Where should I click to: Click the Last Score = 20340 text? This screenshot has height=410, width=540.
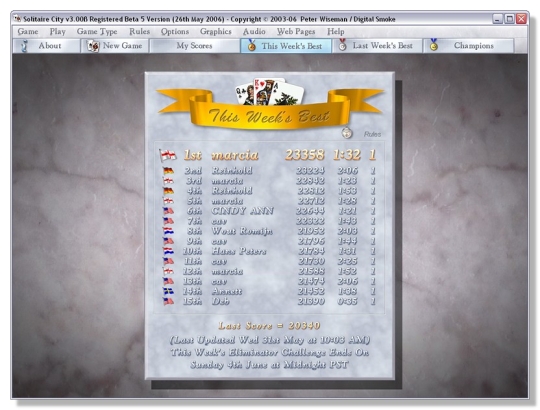click(269, 326)
